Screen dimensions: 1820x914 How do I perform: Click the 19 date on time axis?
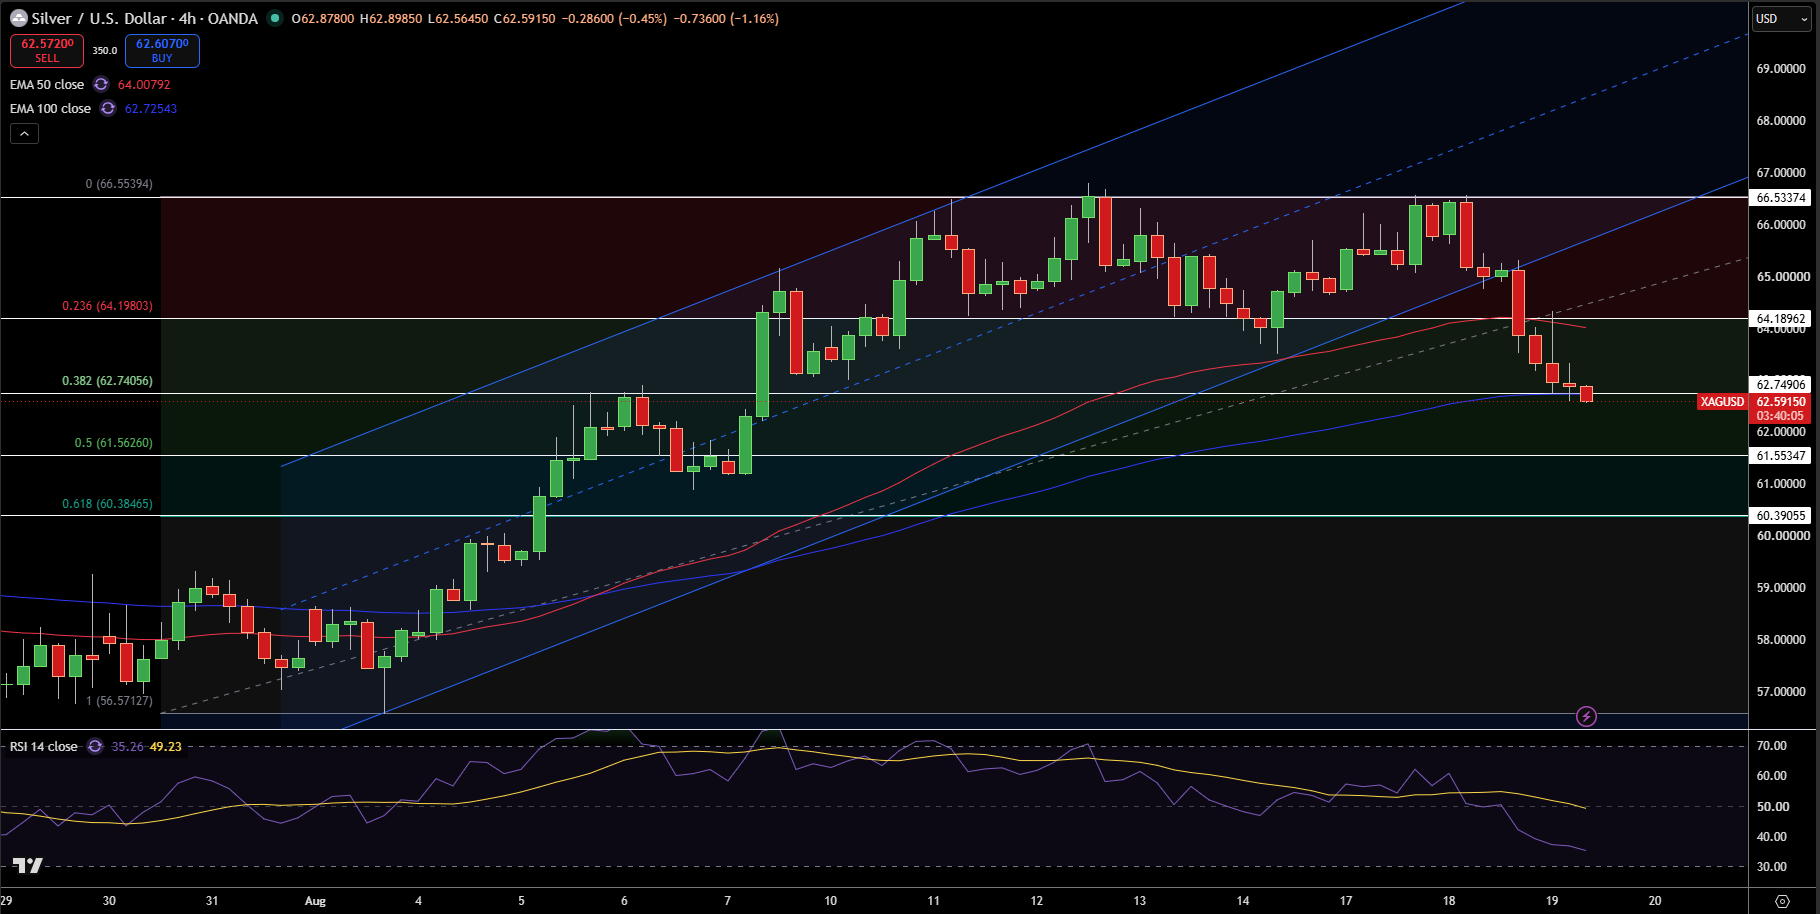[x=1552, y=901]
